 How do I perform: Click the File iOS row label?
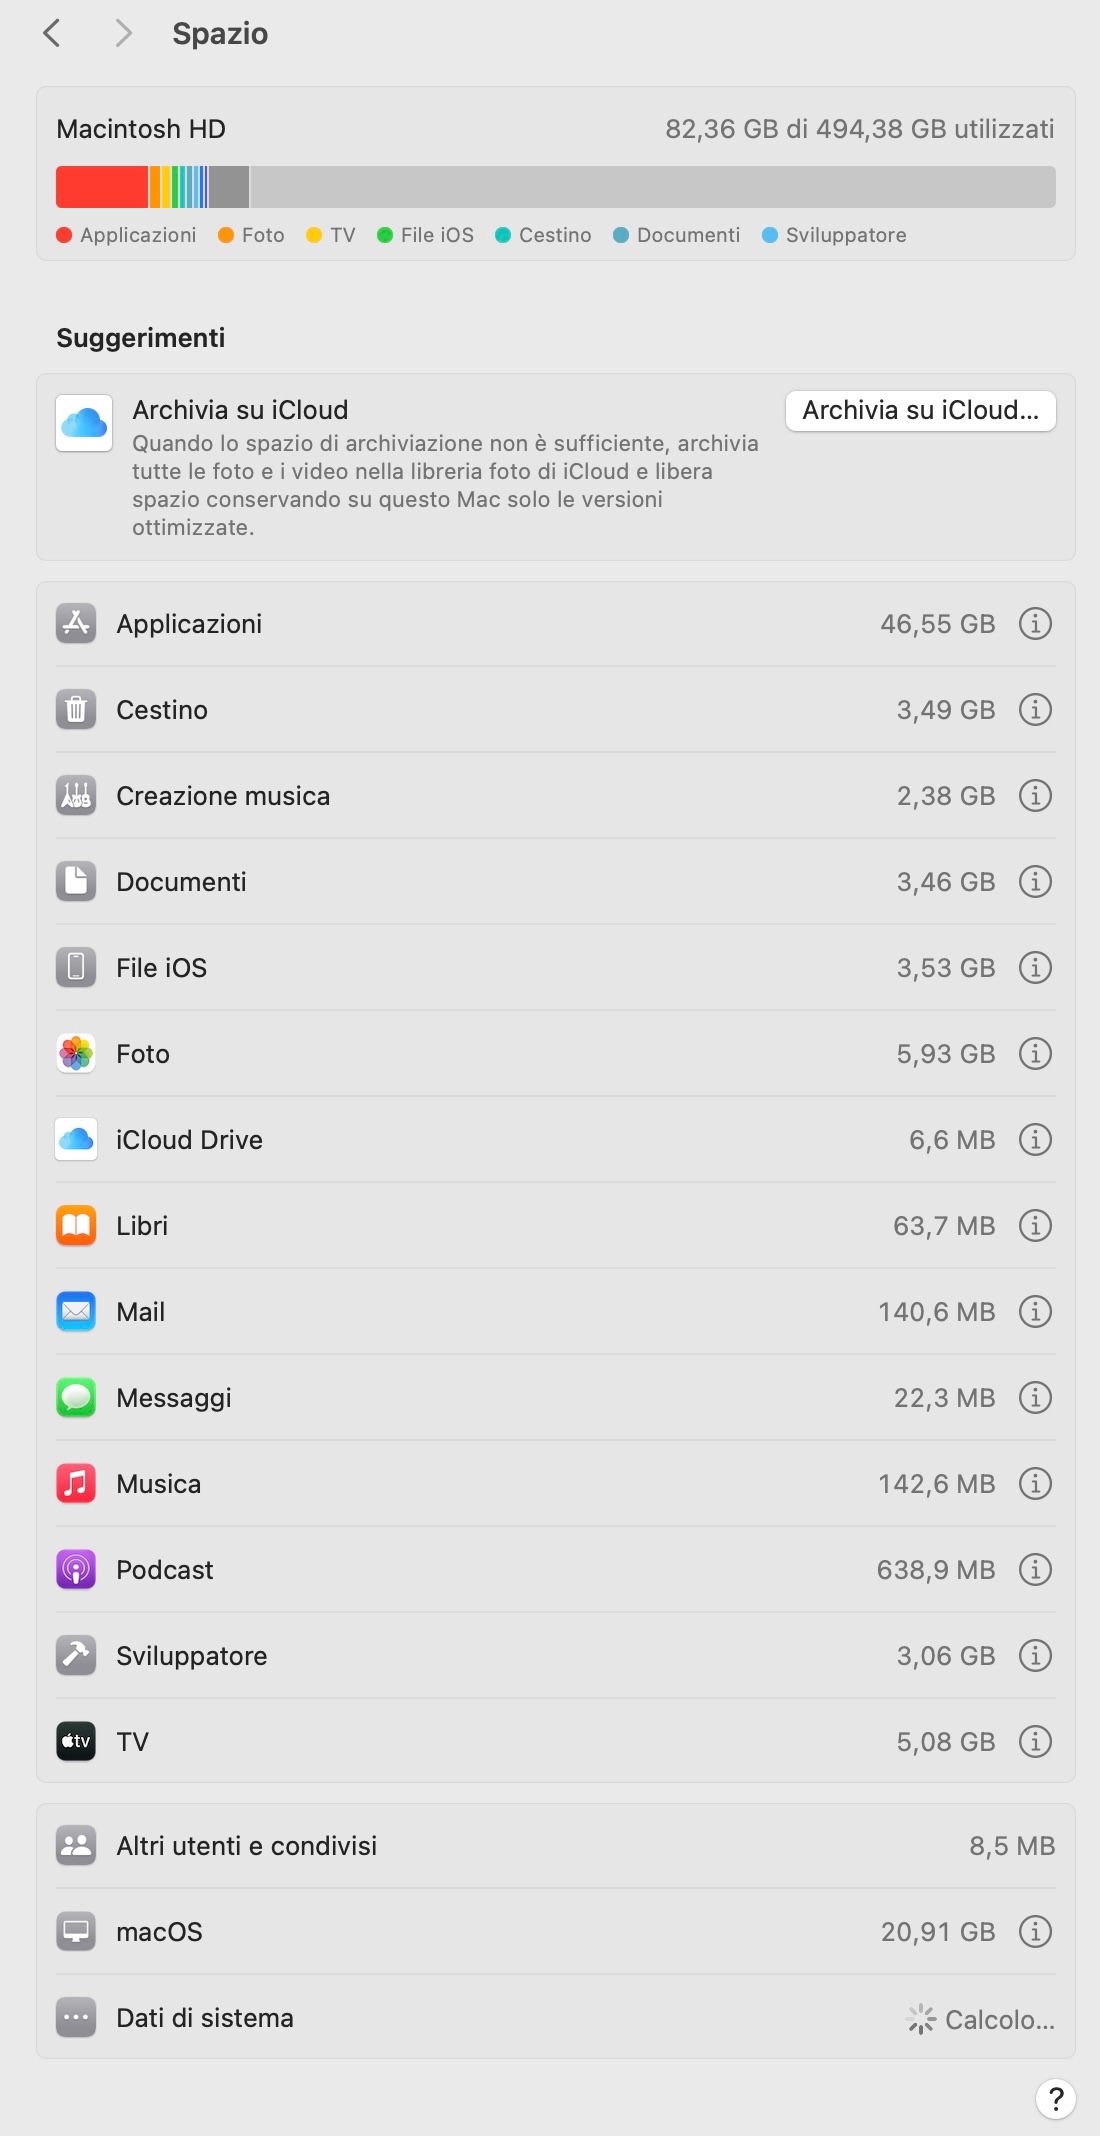[x=161, y=968]
